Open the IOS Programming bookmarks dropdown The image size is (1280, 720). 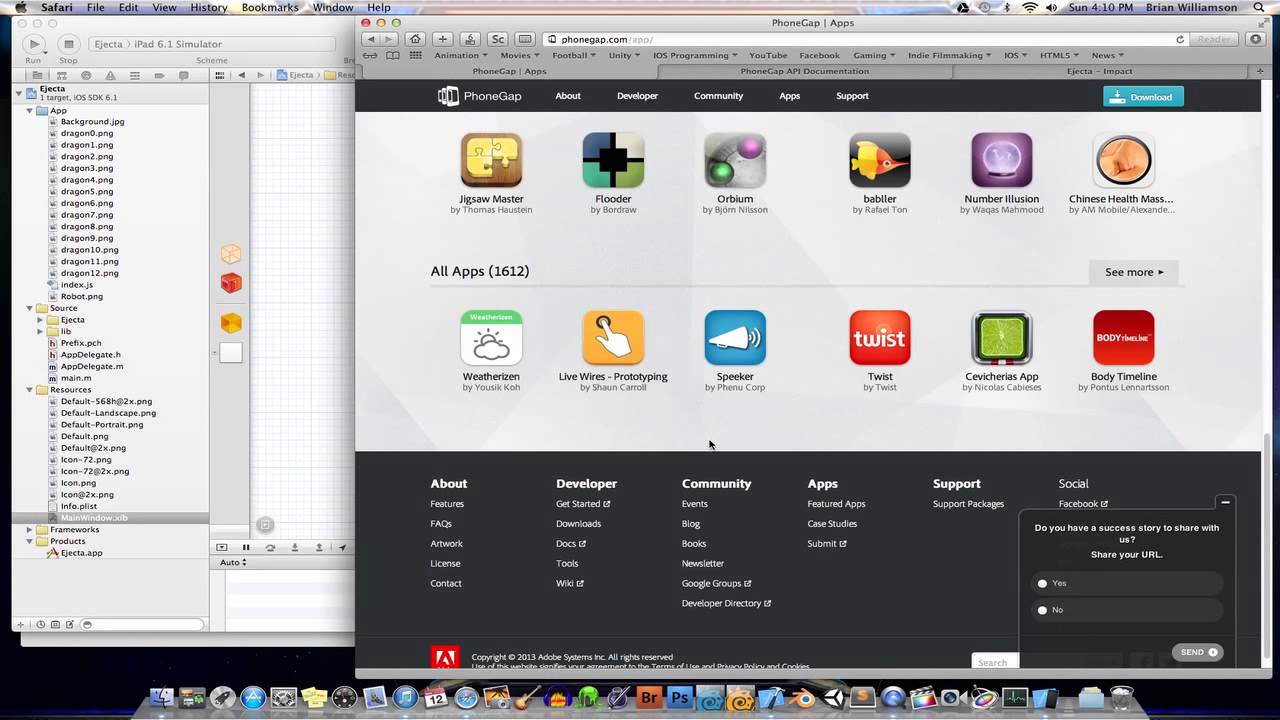click(694, 55)
